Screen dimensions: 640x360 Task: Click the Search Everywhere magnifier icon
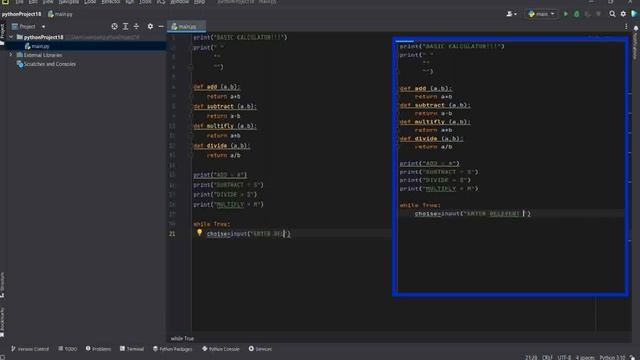pyautogui.click(x=612, y=14)
